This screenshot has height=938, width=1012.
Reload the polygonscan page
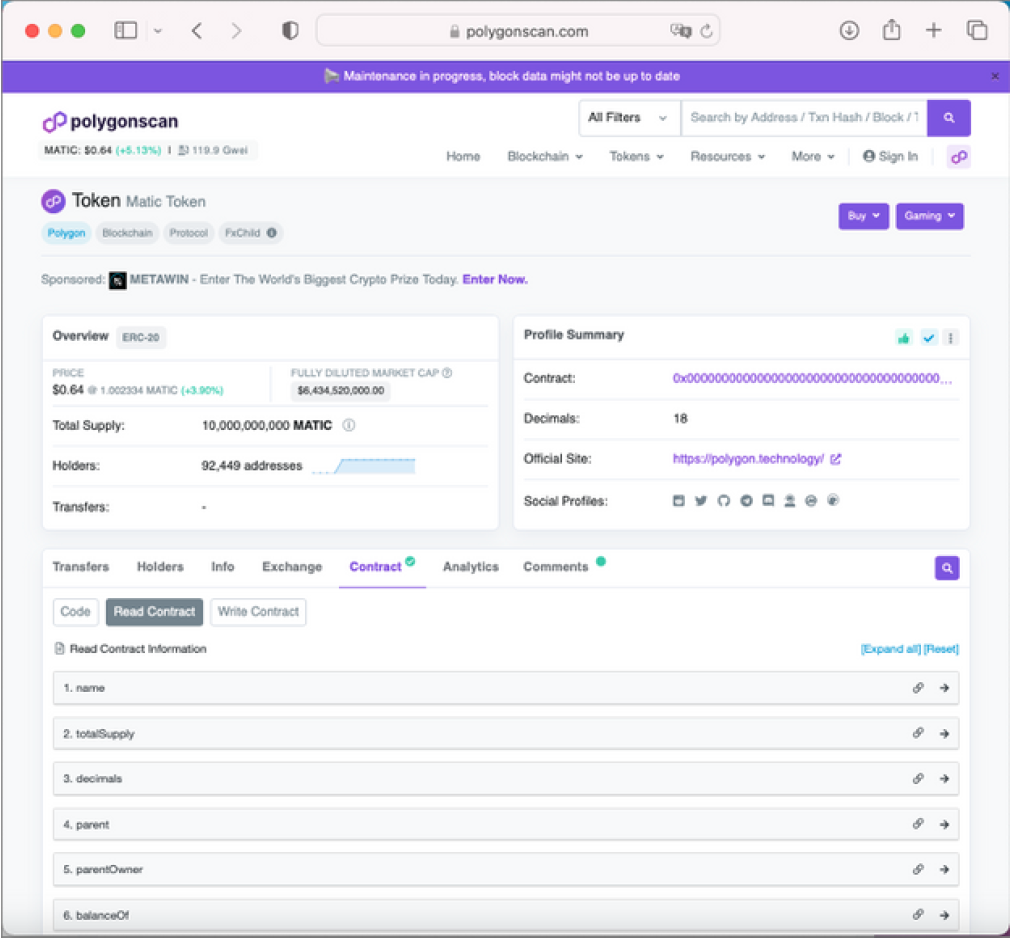(707, 30)
